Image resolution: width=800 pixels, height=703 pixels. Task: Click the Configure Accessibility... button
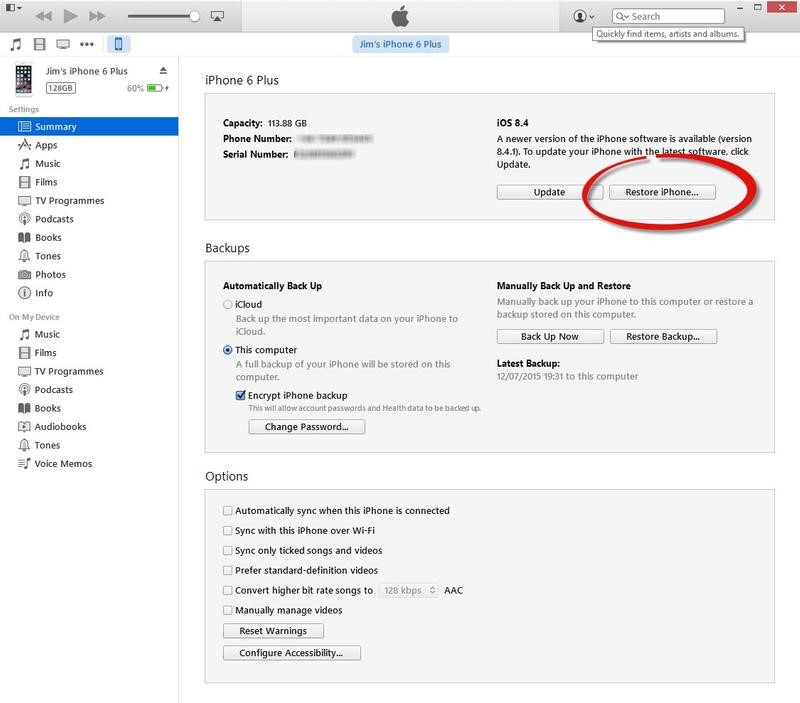(292, 653)
